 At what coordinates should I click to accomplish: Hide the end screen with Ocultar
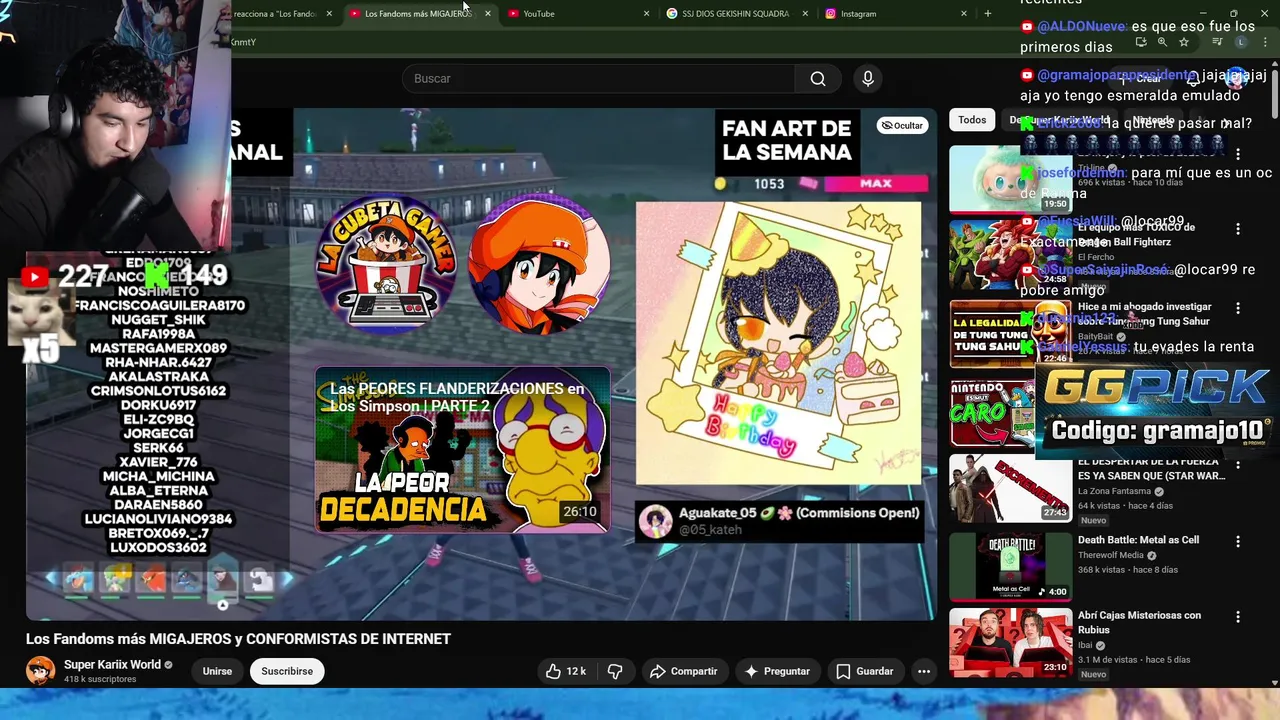(x=902, y=125)
